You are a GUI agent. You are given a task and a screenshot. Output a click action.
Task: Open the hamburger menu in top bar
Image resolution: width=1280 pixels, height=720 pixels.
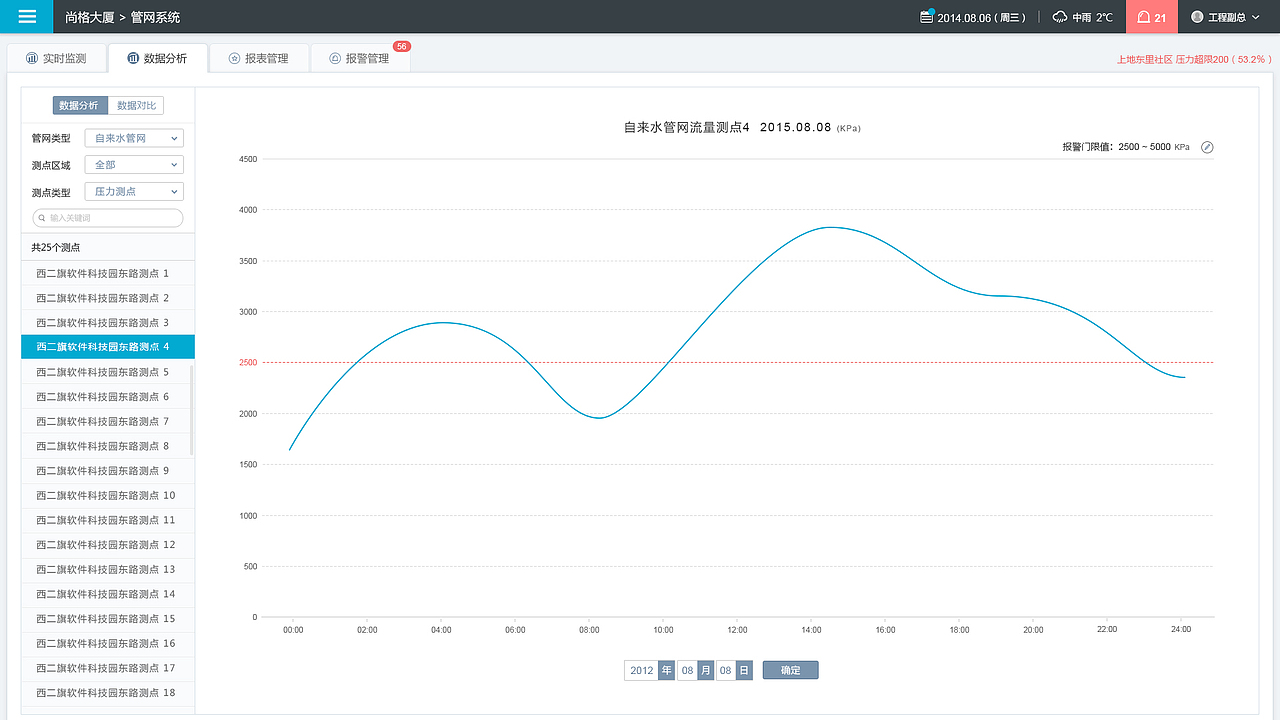point(27,17)
